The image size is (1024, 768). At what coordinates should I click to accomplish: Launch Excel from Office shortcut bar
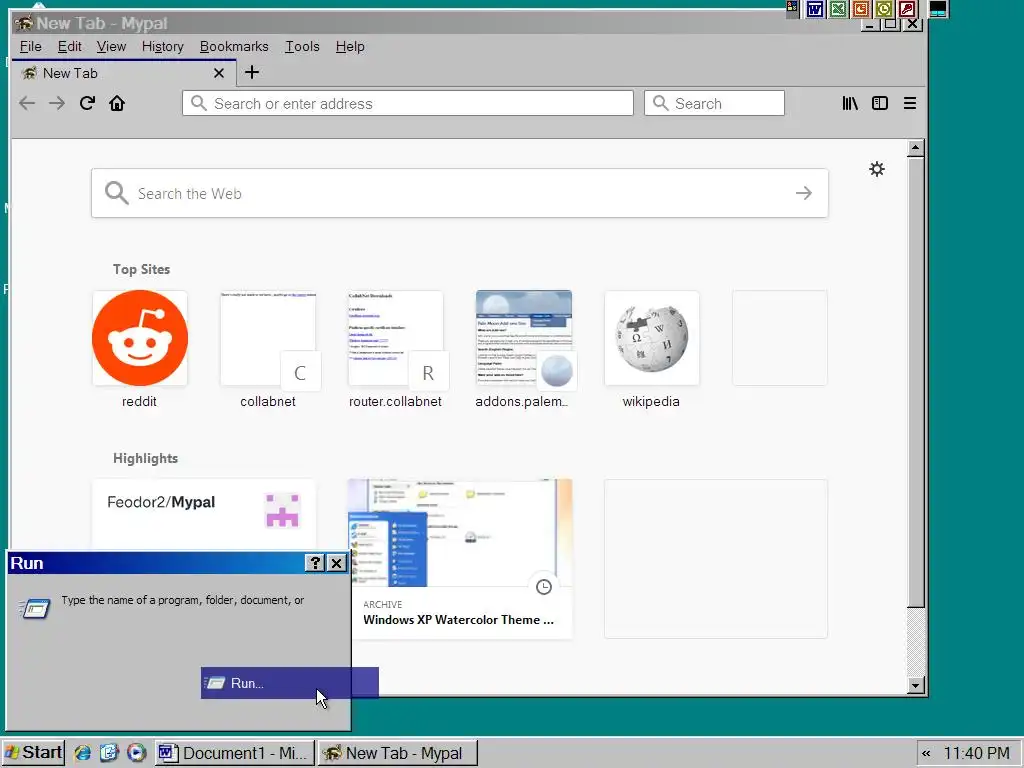(838, 8)
